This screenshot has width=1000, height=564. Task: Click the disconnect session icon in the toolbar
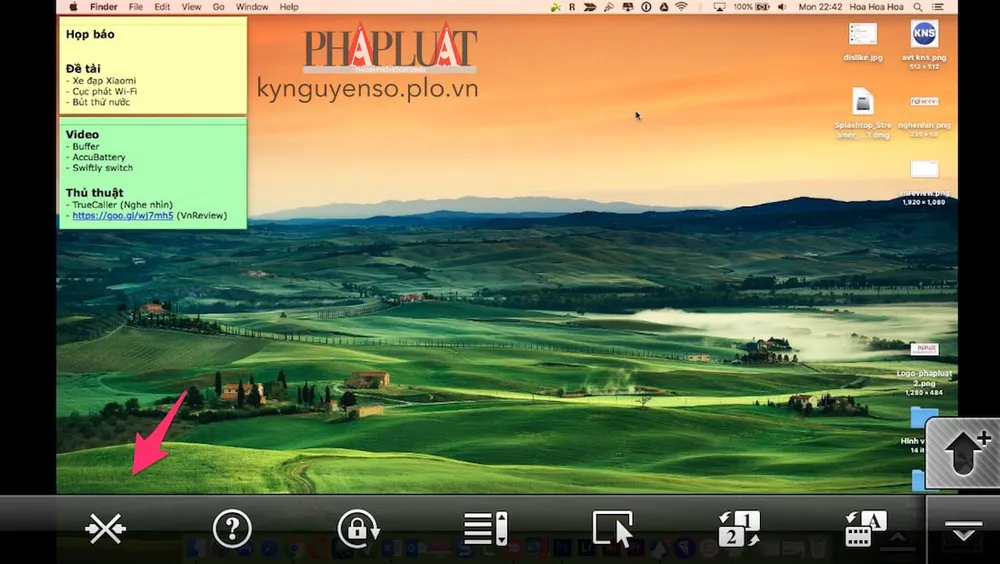tap(105, 528)
